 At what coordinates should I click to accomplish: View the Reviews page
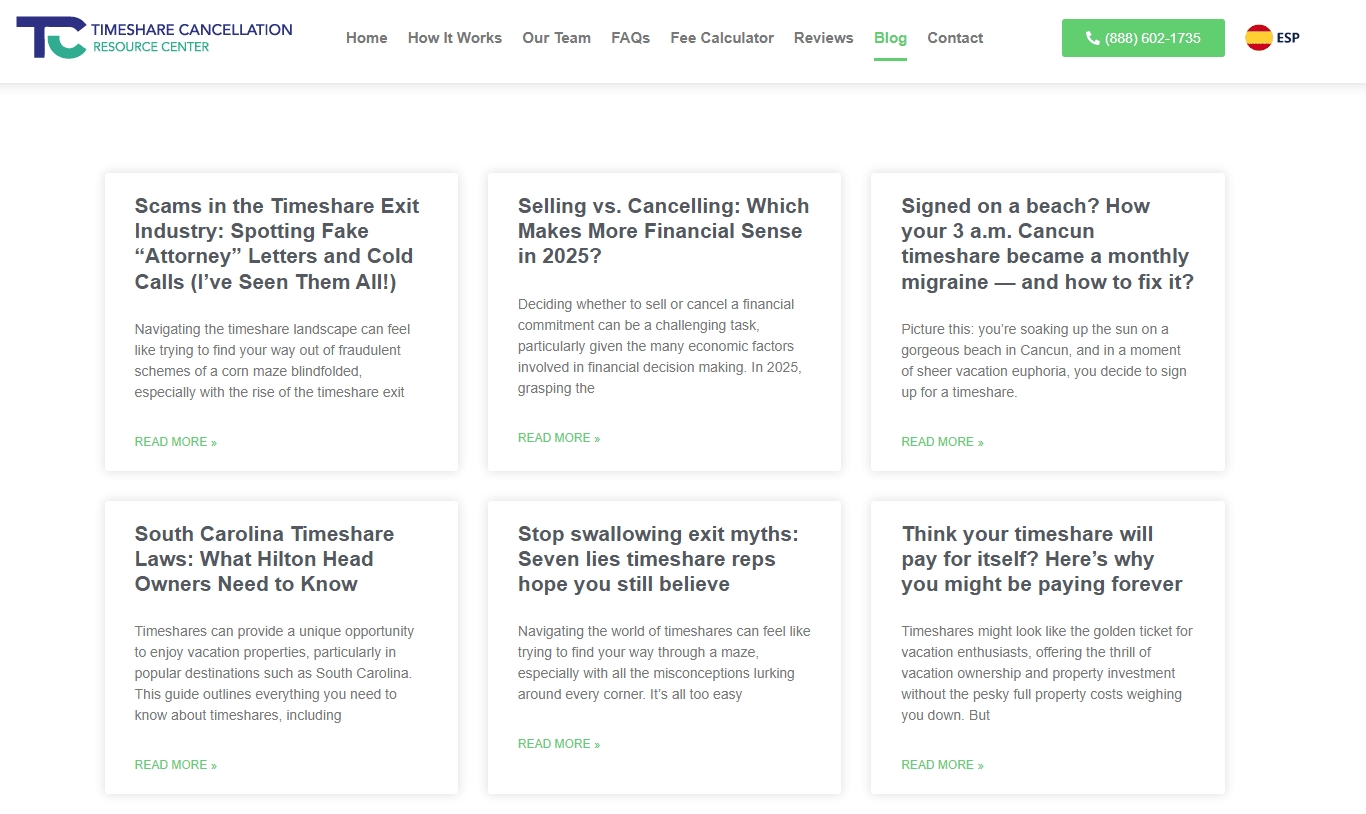[x=823, y=38]
